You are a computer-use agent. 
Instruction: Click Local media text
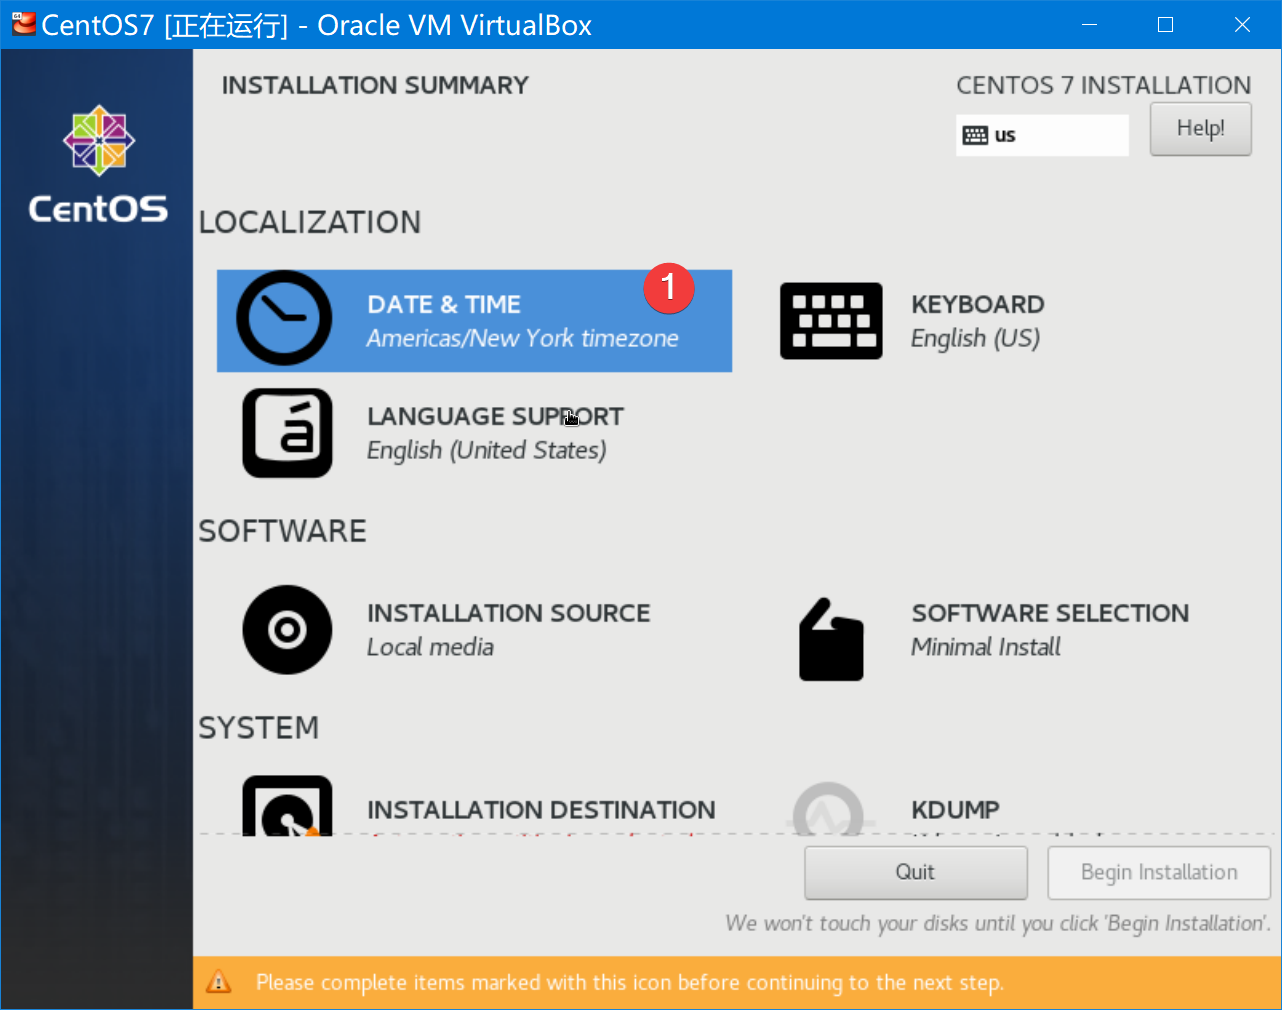coord(430,647)
